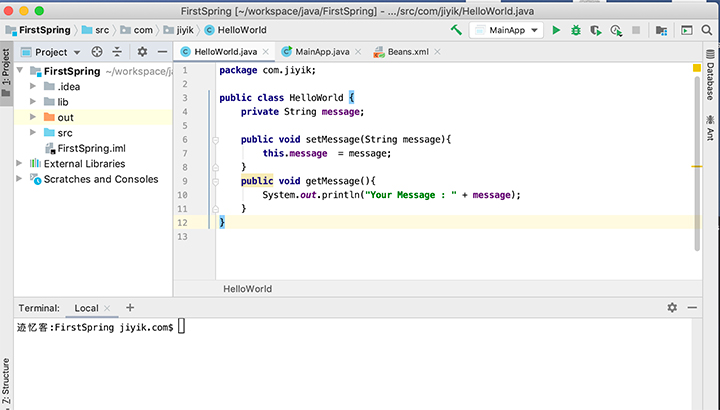Run MainApp with the green play button
The image size is (720, 410).
tap(556, 30)
